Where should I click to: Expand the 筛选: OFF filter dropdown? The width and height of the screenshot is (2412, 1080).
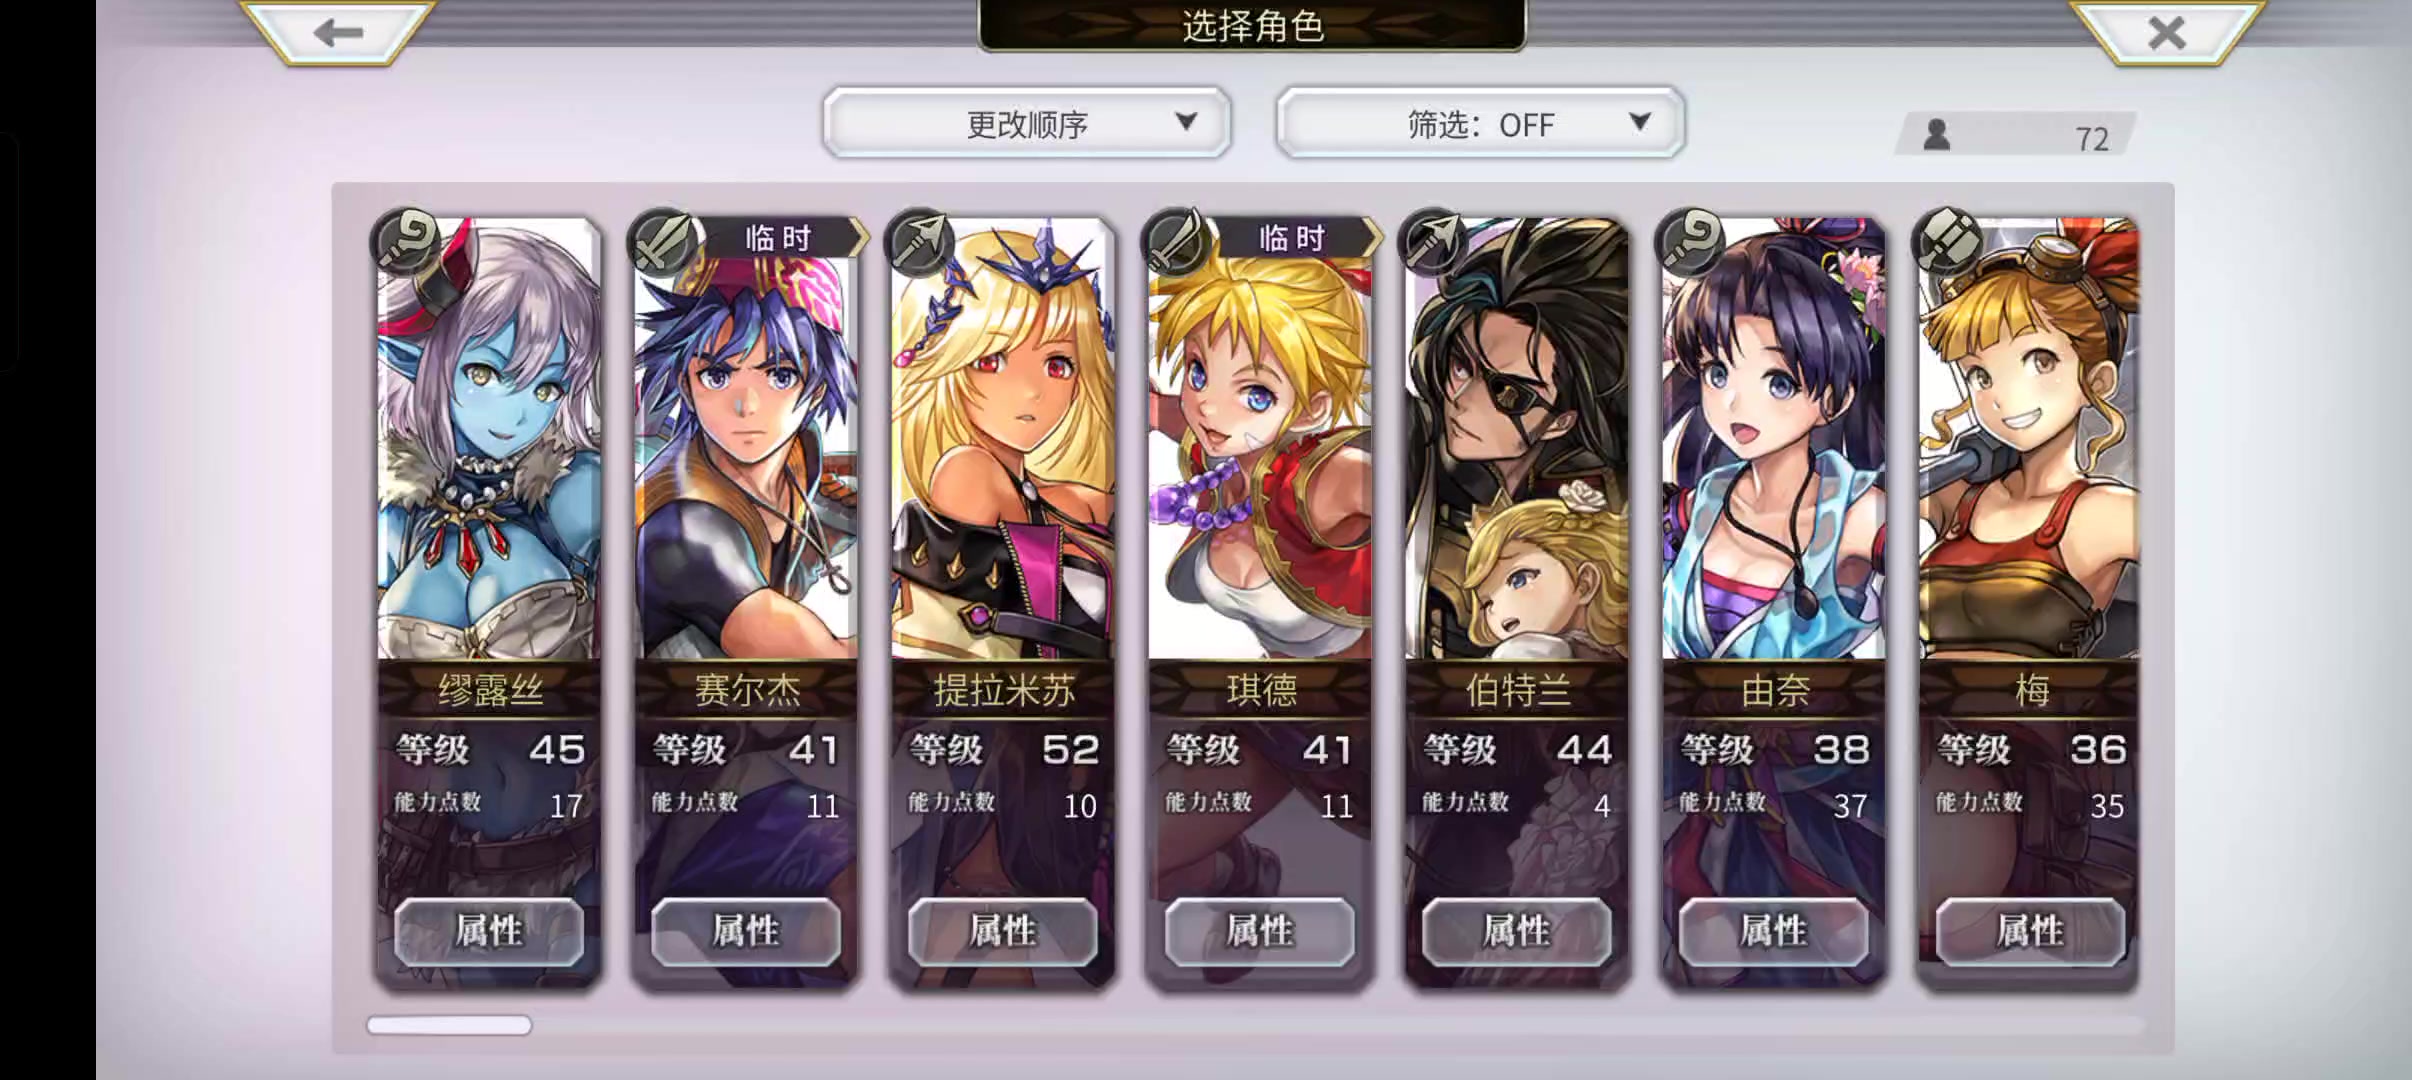tap(1481, 123)
